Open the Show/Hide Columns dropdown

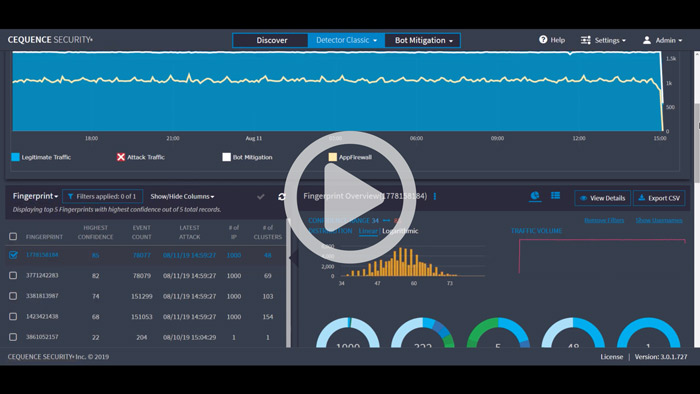click(x=182, y=196)
